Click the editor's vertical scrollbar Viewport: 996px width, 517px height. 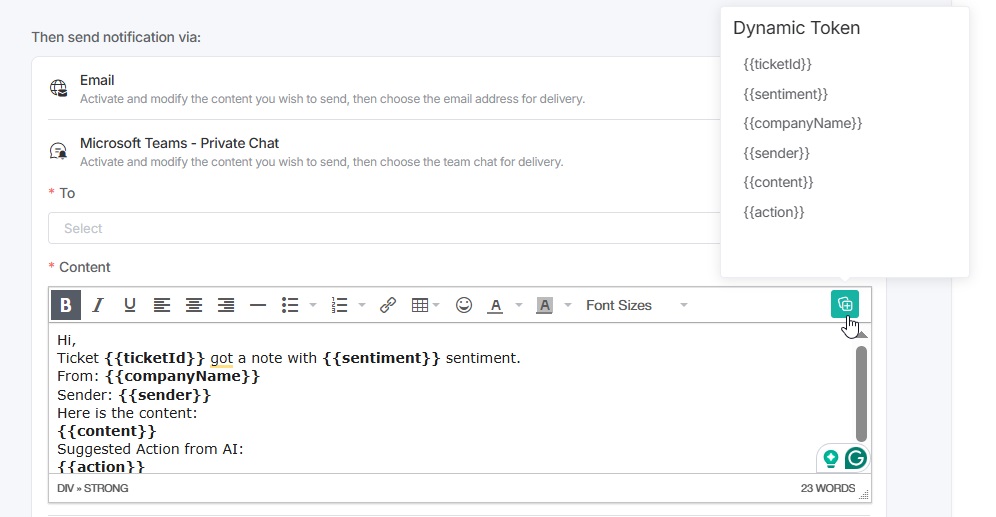point(862,393)
